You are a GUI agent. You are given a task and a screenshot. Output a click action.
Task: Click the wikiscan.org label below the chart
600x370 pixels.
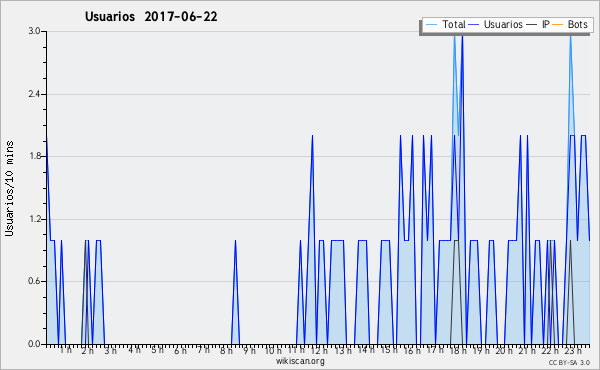tap(300, 361)
